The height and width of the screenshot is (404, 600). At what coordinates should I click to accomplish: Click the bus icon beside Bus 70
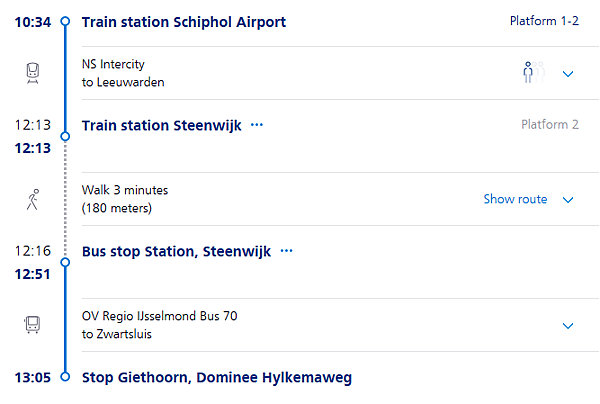[x=33, y=325]
